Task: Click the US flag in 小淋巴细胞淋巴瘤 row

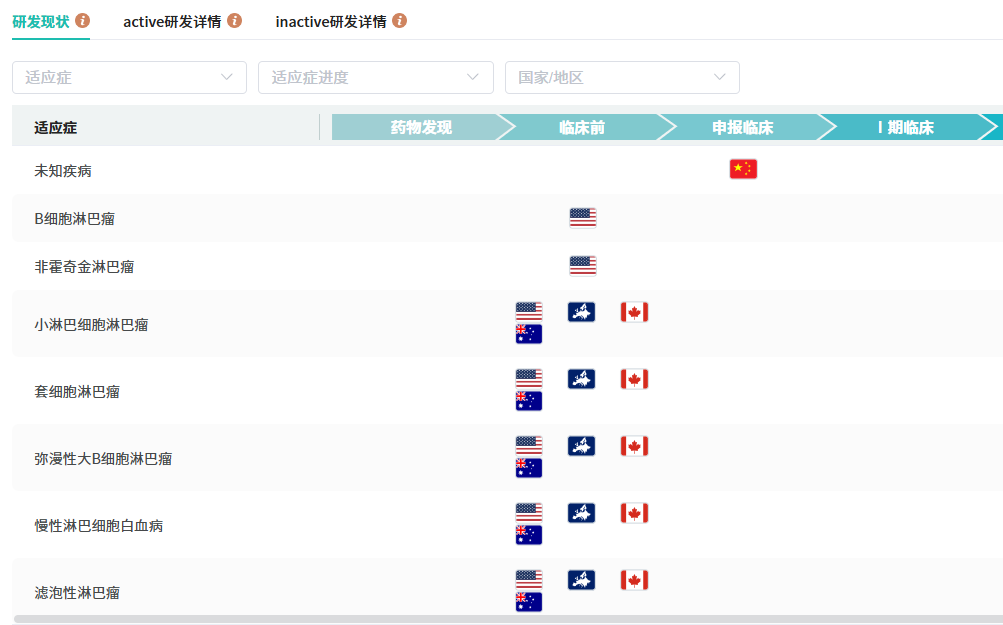Action: tap(529, 312)
